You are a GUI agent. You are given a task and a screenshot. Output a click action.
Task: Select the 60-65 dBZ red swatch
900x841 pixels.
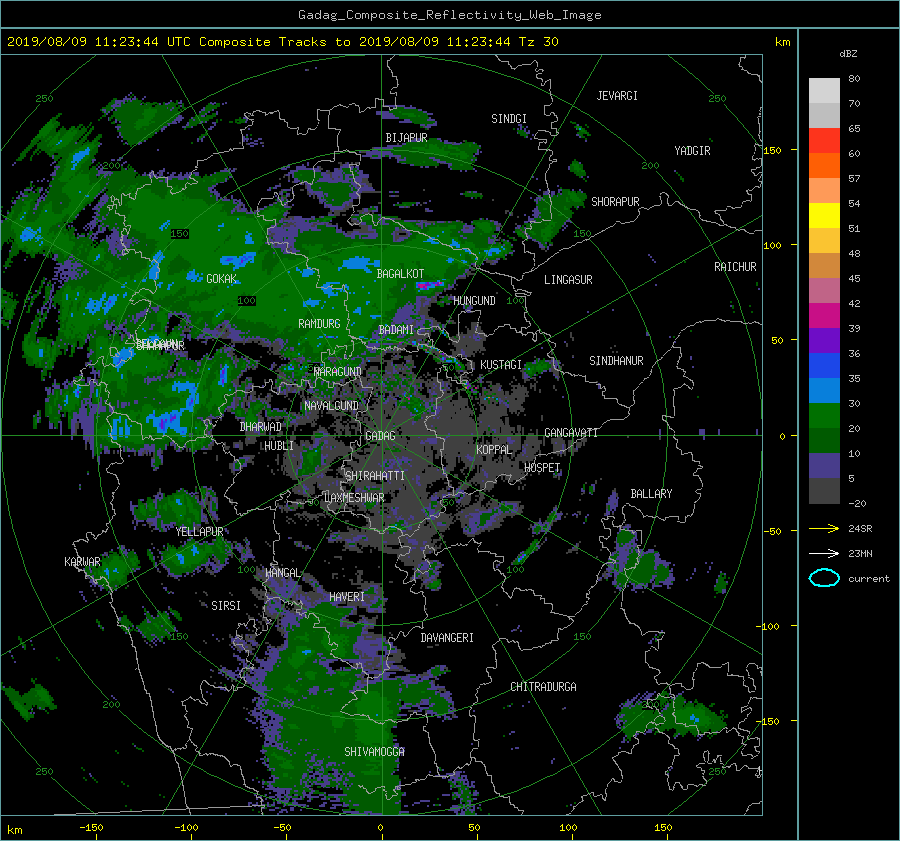pyautogui.click(x=824, y=141)
